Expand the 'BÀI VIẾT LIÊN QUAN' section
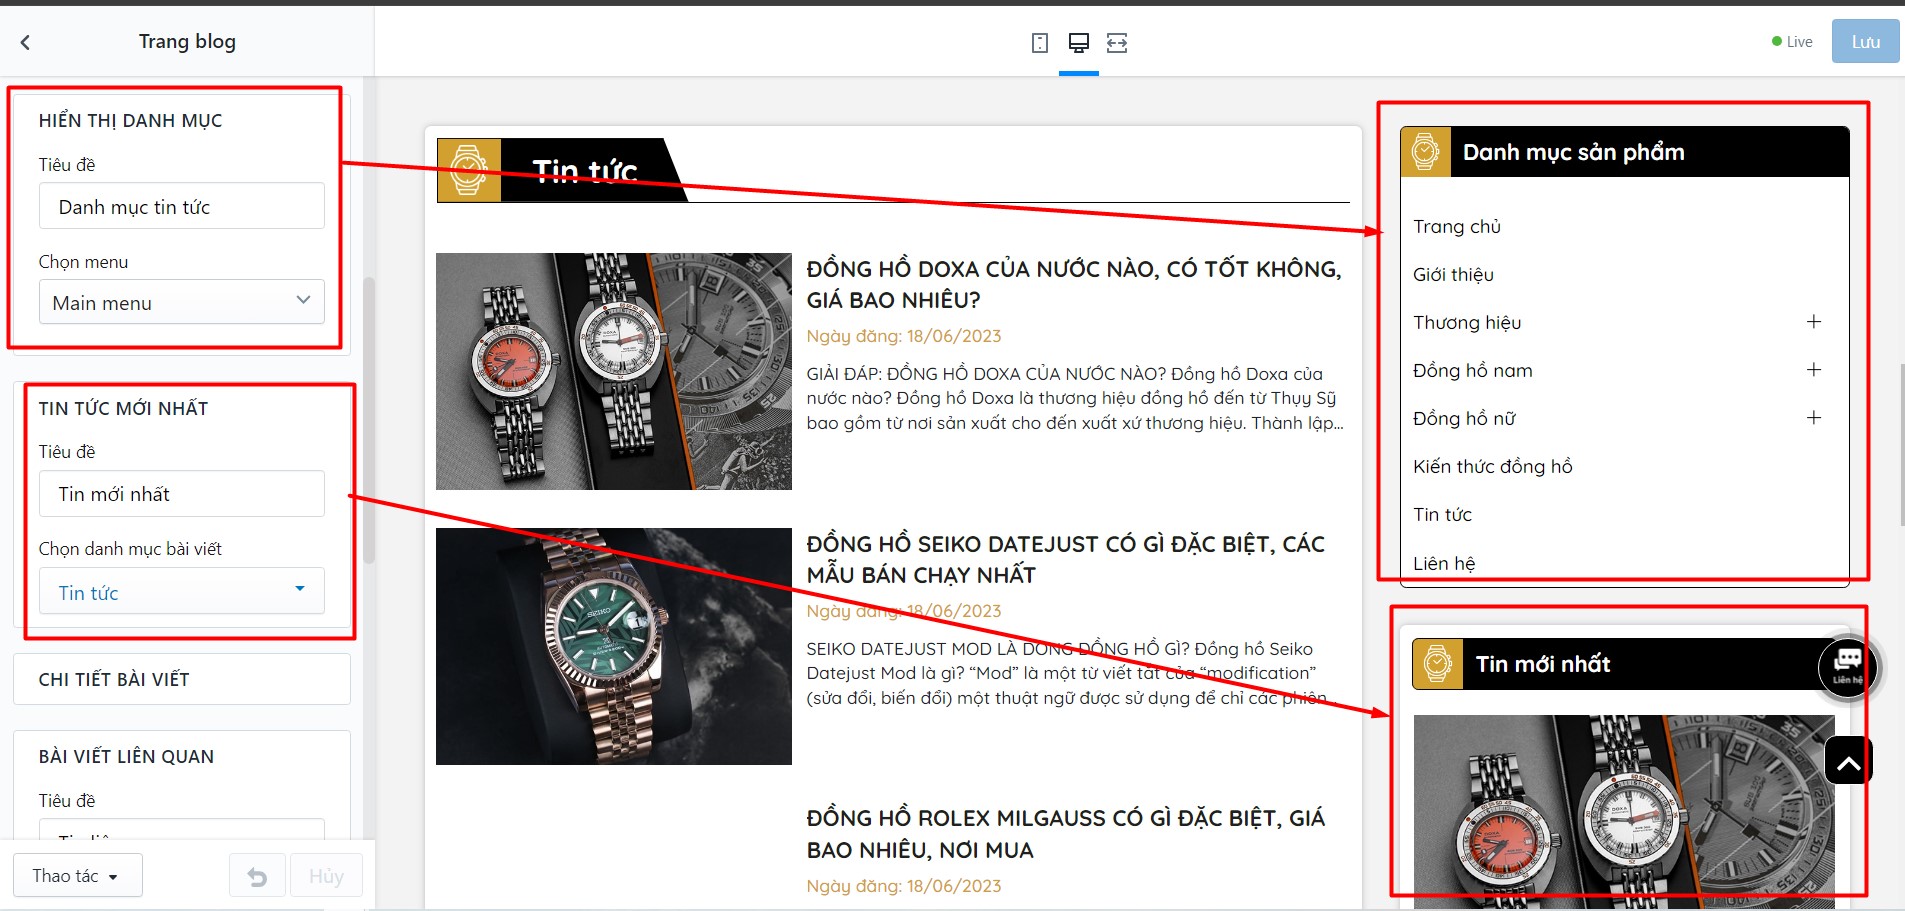 [x=126, y=757]
